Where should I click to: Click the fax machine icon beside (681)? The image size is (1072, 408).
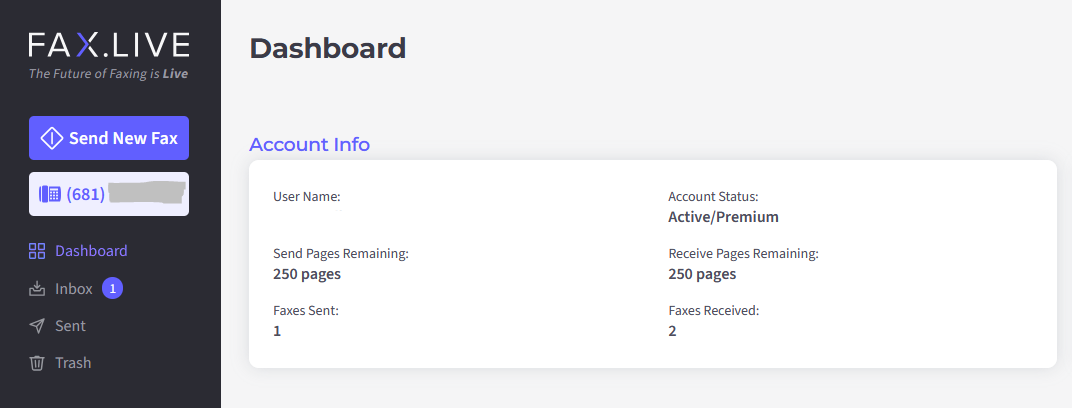50,194
